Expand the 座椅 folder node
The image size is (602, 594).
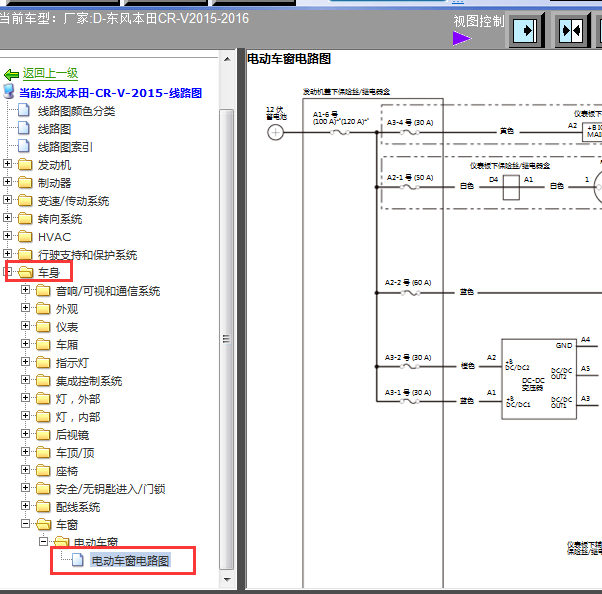pos(25,470)
